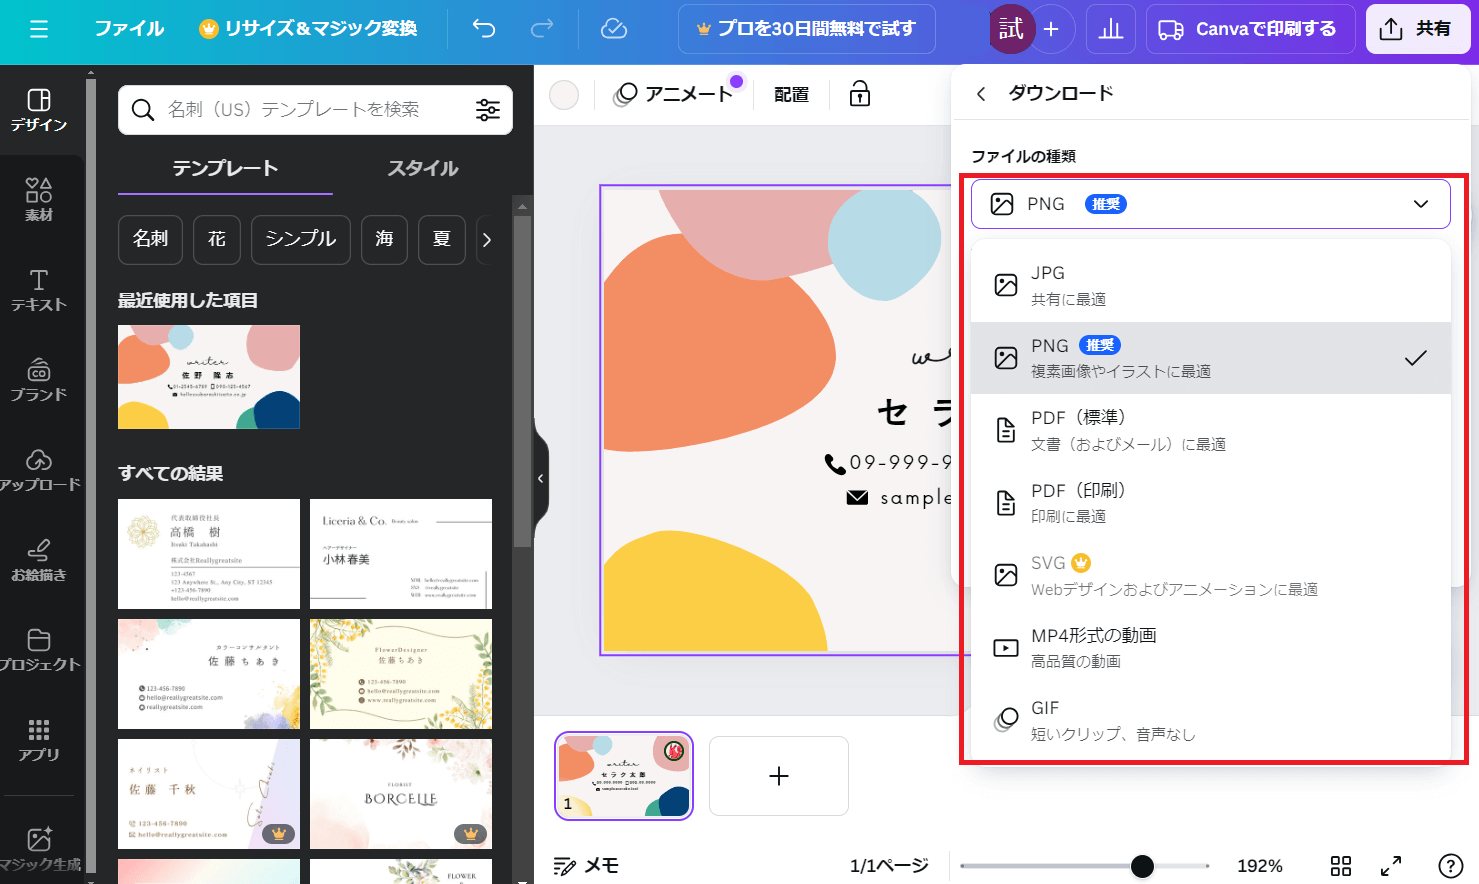Click the template panel scrollbar
The height and width of the screenshot is (884, 1479).
(x=521, y=380)
